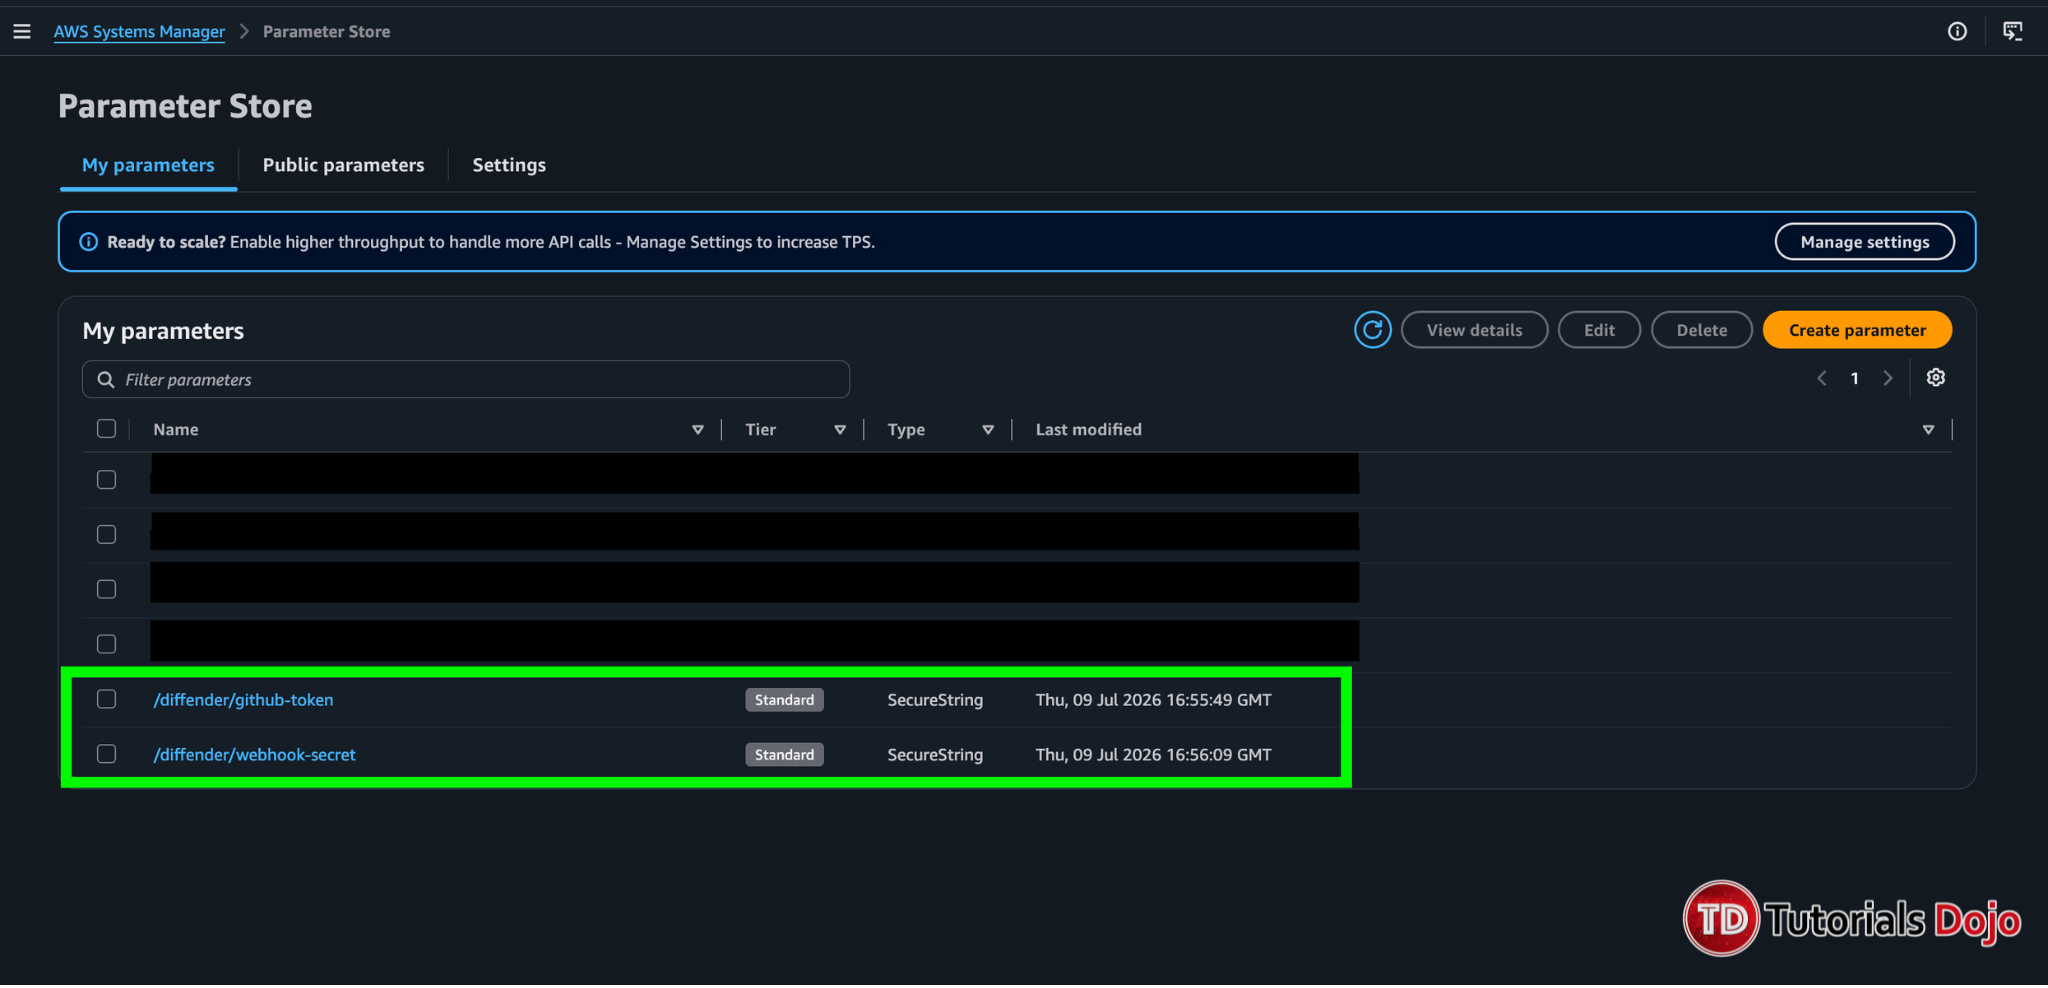Click SecureString type in github-token row
The image size is (2048, 988).
[x=935, y=700]
